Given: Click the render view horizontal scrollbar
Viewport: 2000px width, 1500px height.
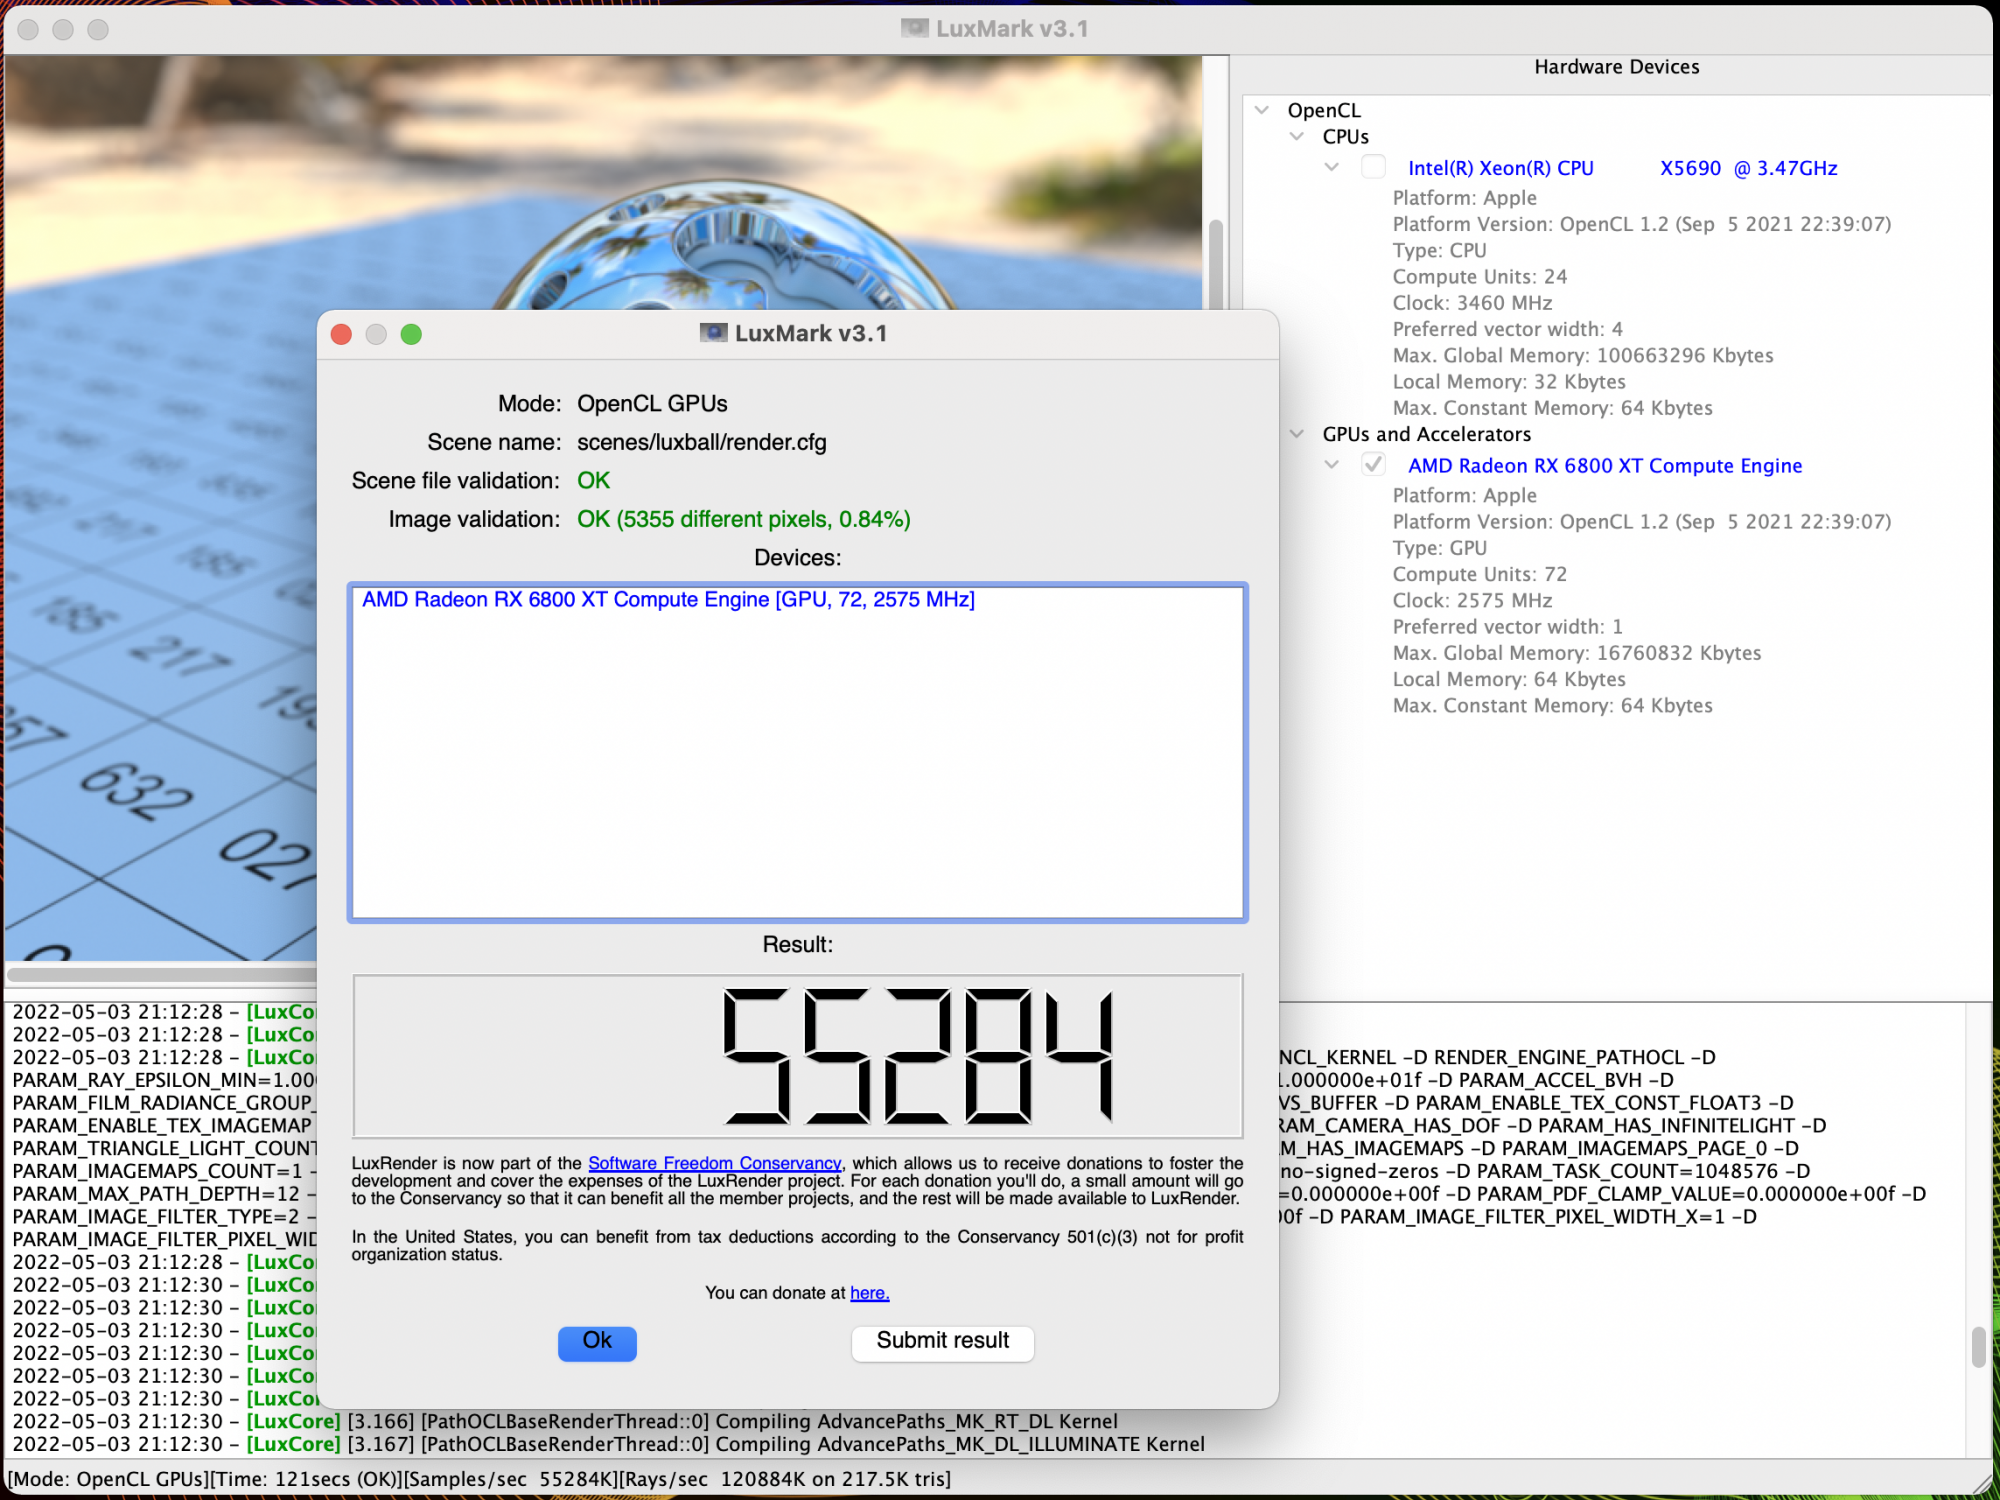Looking at the screenshot, I should point(160,974).
